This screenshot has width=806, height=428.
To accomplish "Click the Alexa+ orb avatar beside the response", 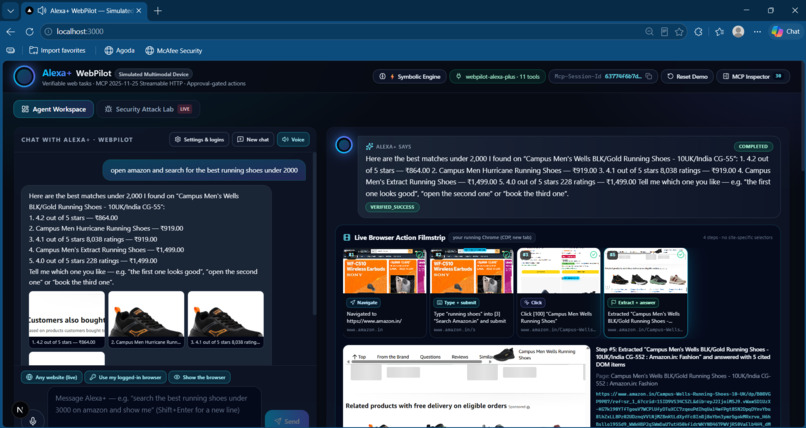I will (x=343, y=145).
